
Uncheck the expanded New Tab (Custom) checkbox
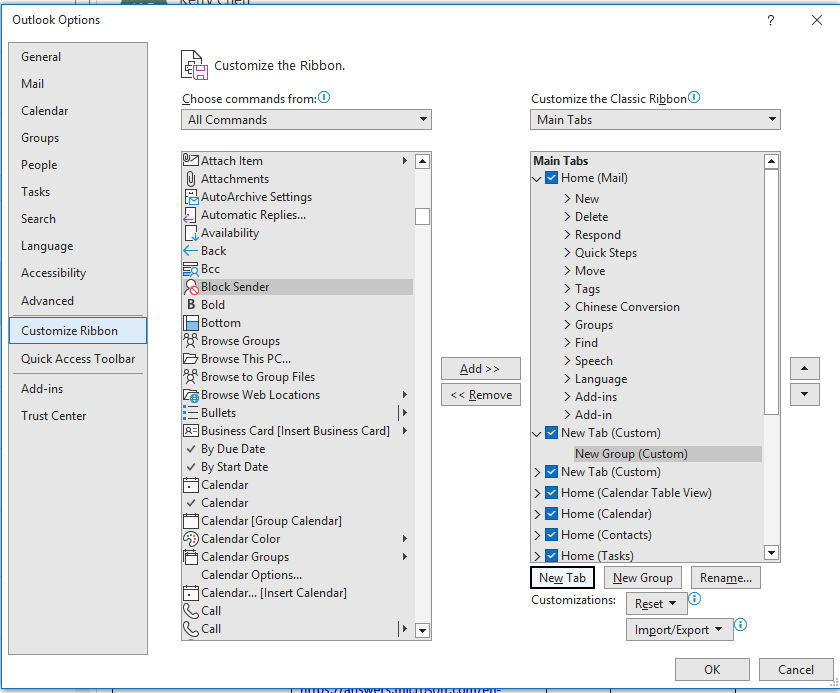click(551, 433)
